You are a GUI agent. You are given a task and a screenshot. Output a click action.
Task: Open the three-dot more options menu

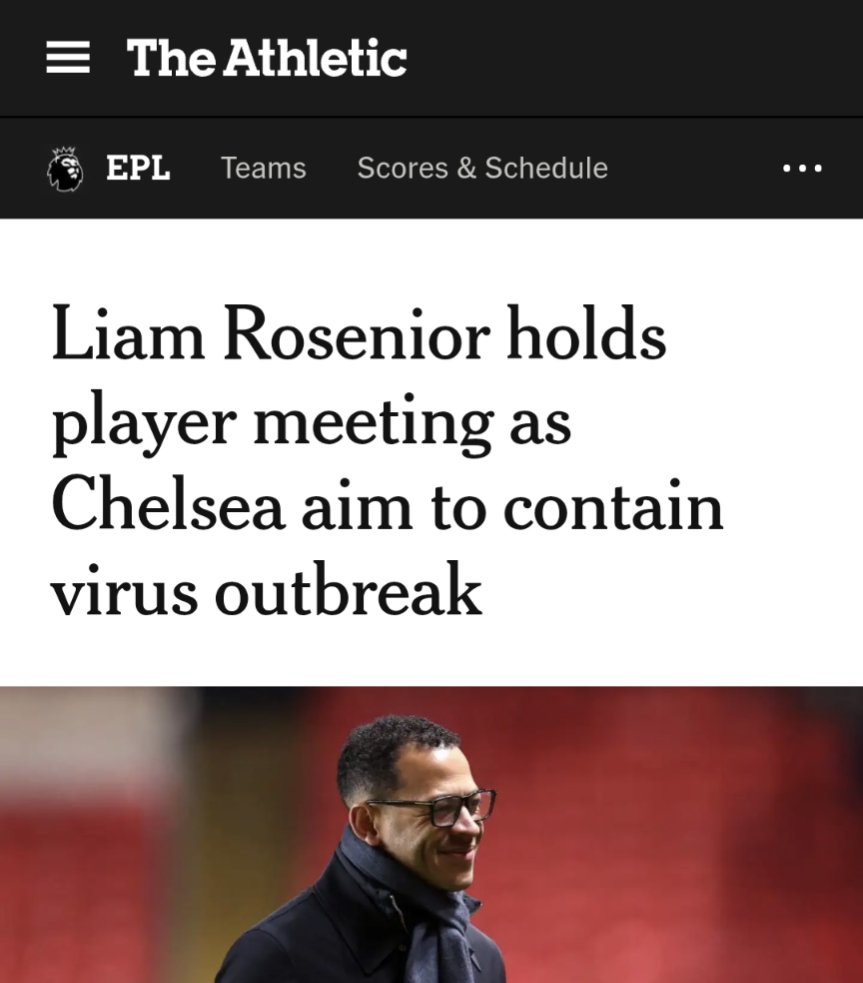coord(802,168)
